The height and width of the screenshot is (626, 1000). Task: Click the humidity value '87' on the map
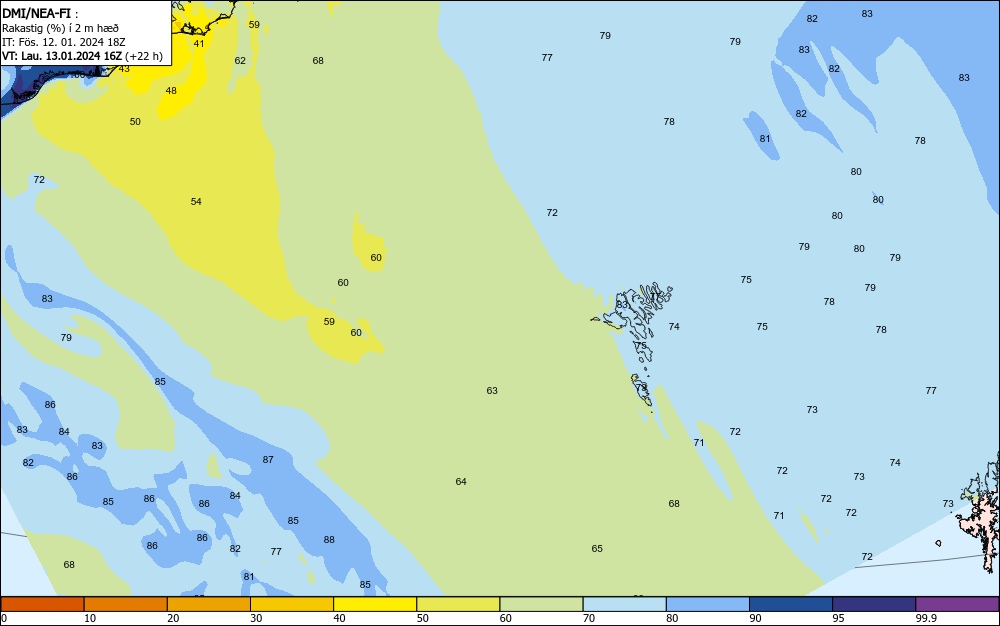[x=268, y=460]
